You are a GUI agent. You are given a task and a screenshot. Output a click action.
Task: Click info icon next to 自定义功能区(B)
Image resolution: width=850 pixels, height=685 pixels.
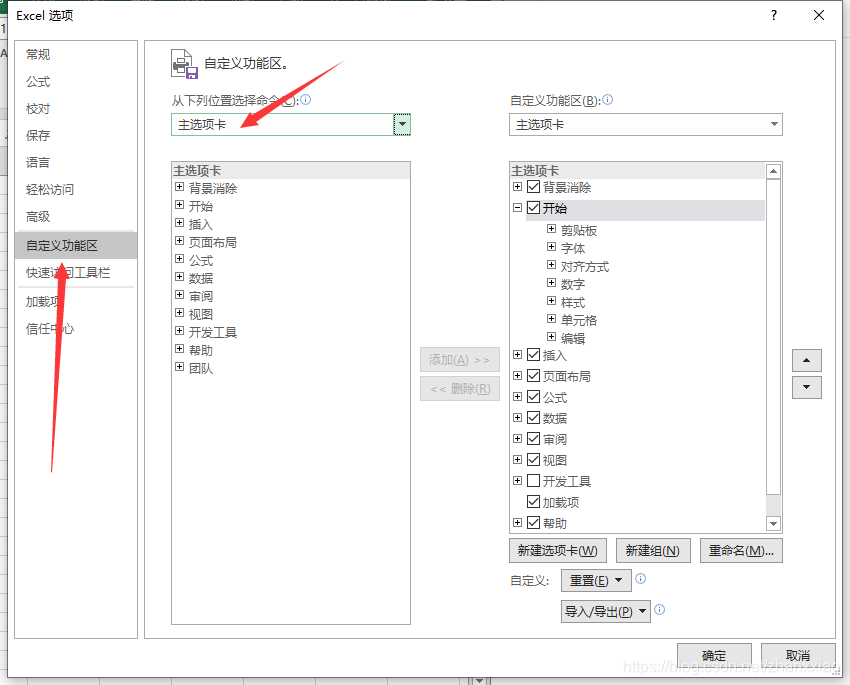(608, 100)
